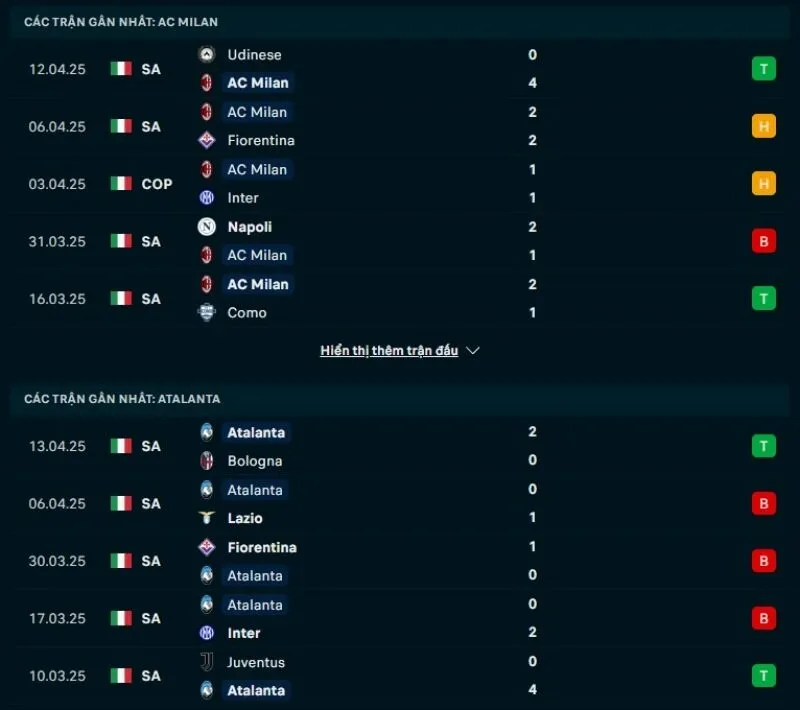
Task: Open the Atalanta team page via its name
Action: pos(256,433)
